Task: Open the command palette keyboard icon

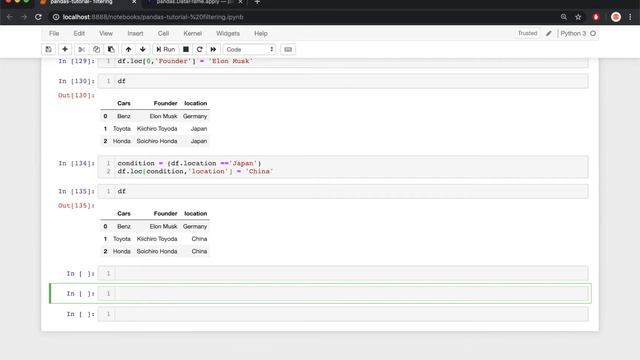Action: (288, 49)
